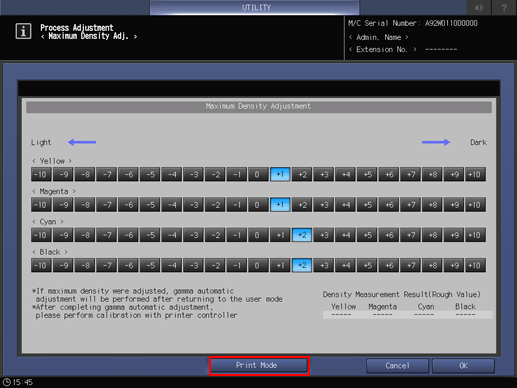Click Density Measurement Result(Rough Value) heading
This screenshot has height=388, width=517.
(402, 294)
